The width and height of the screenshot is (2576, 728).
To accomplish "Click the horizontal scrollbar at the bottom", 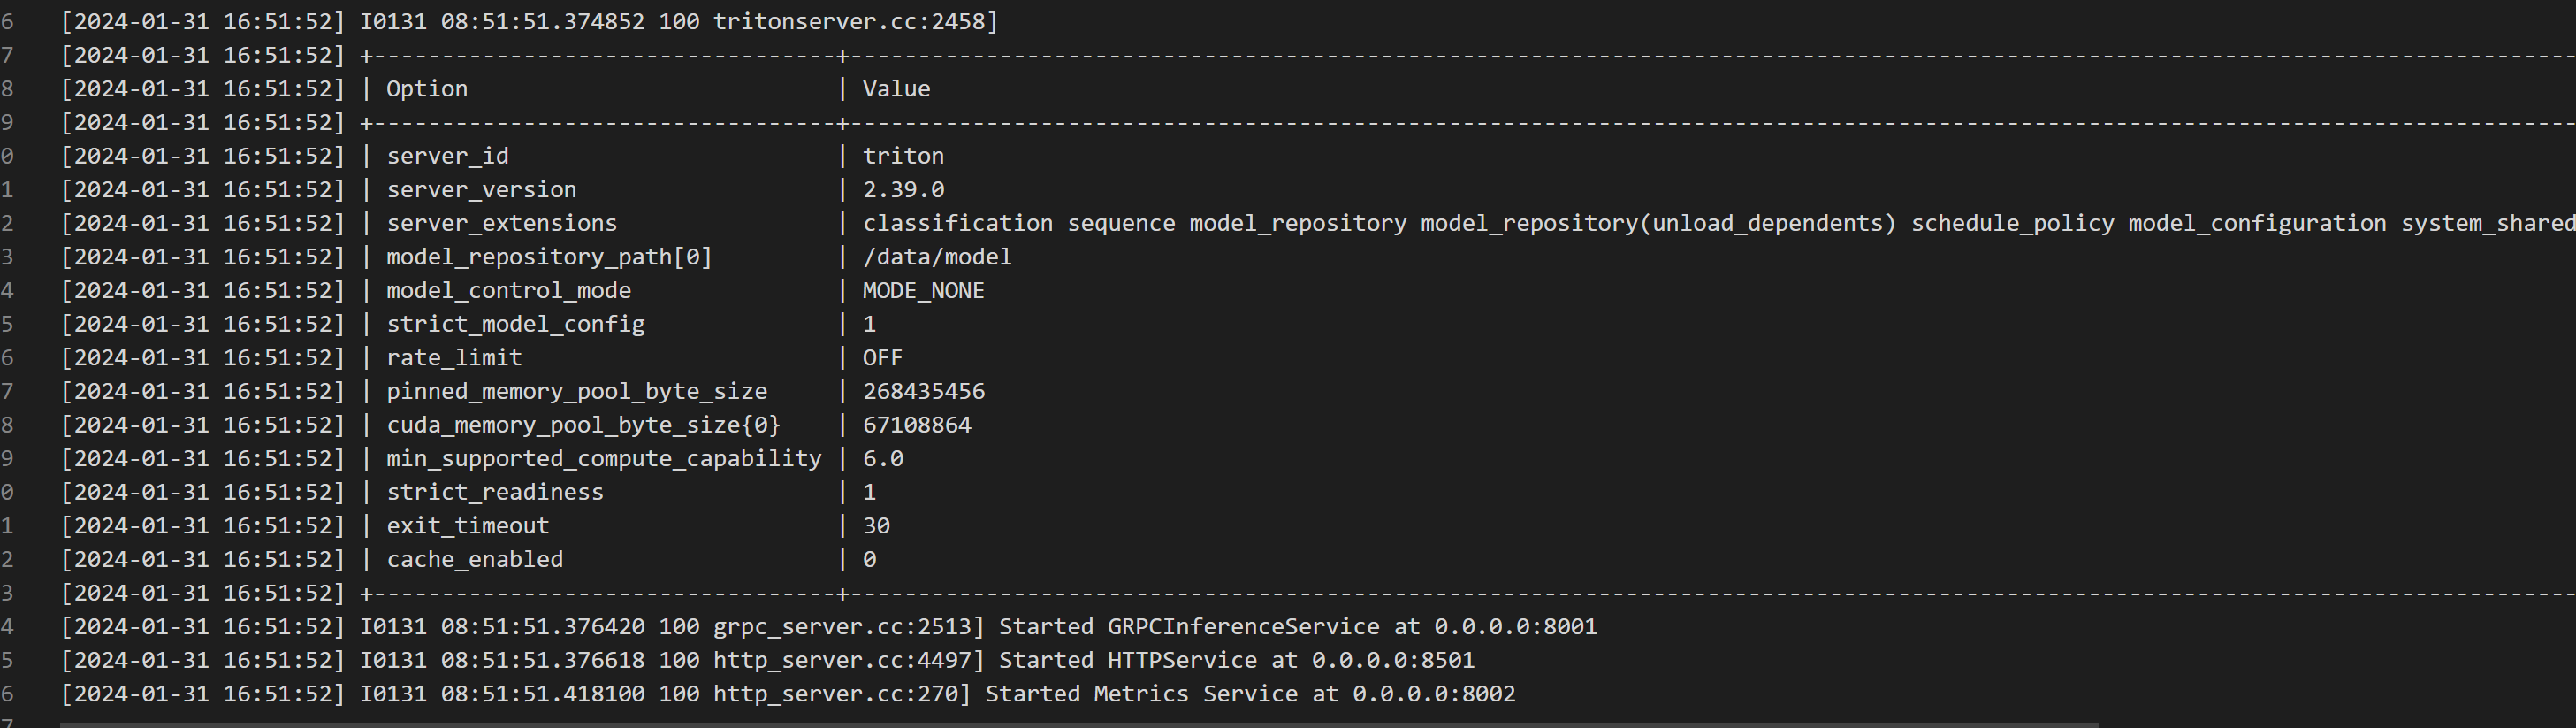I will (1078, 724).
